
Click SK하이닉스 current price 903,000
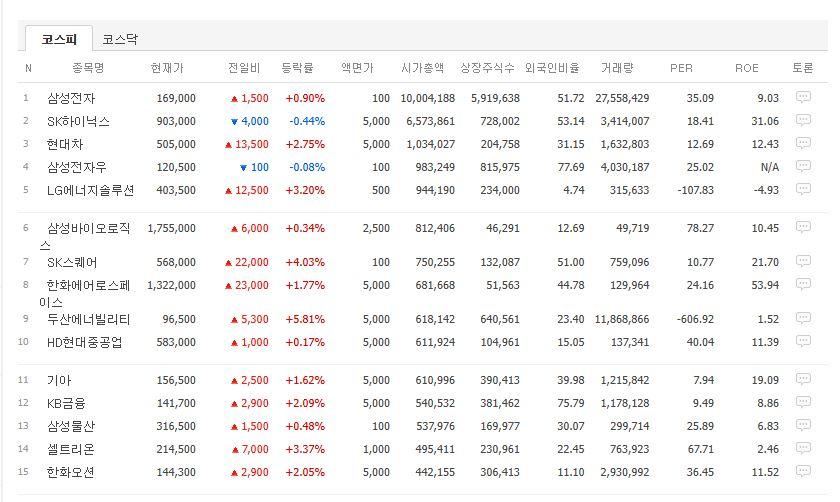[x=176, y=121]
